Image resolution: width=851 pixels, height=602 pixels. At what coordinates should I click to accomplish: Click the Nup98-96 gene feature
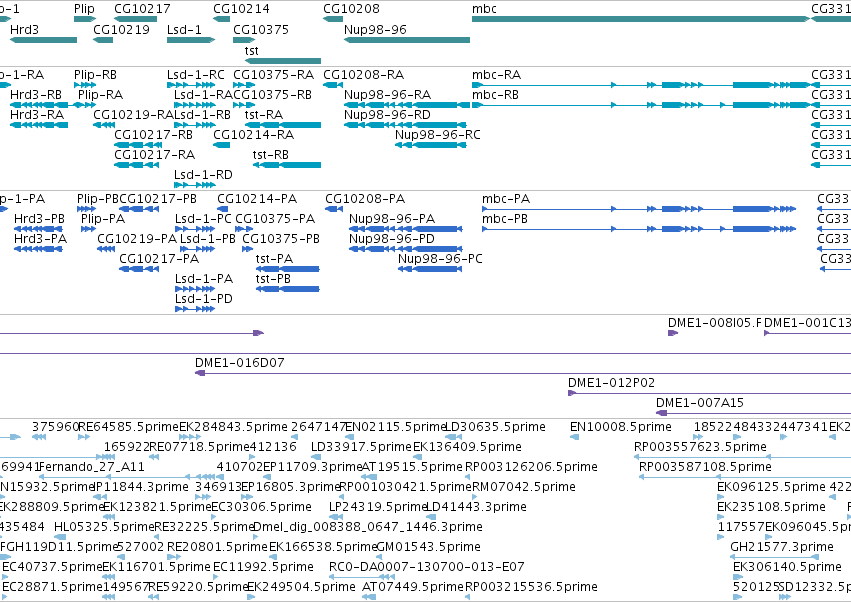click(407, 40)
